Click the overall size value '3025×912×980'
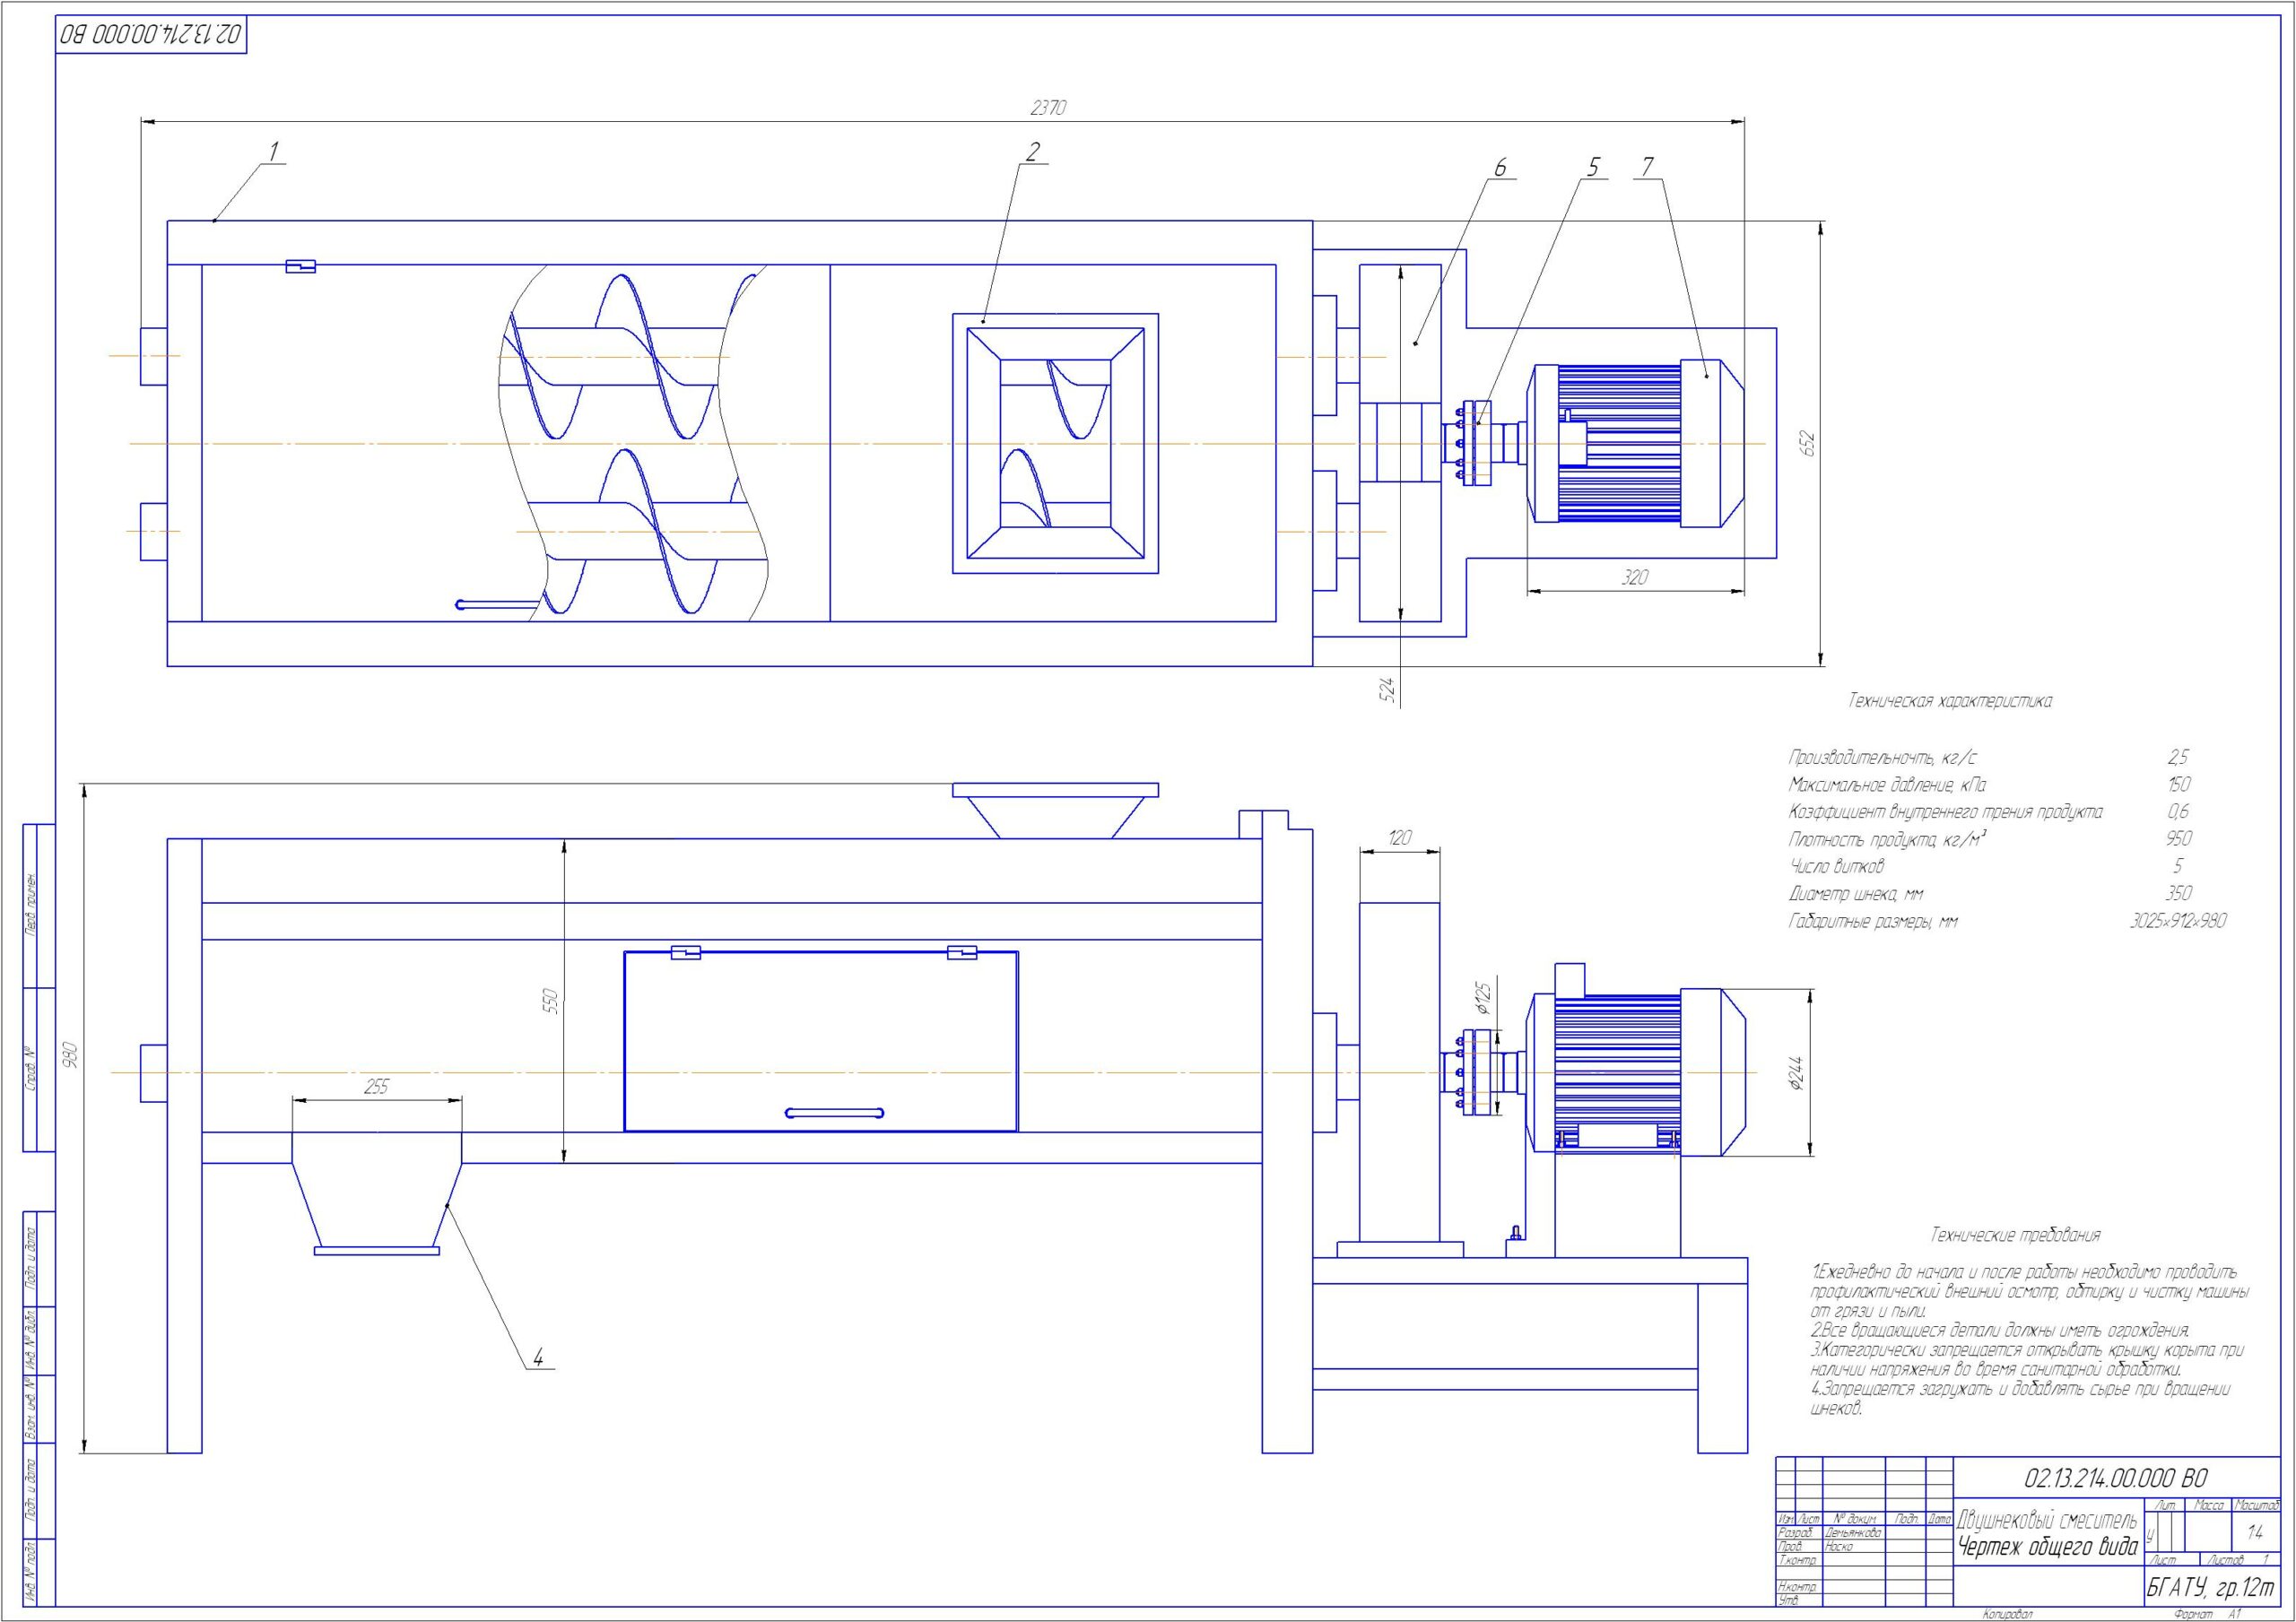Image resolution: width=2296 pixels, height=1622 pixels. tap(2178, 921)
